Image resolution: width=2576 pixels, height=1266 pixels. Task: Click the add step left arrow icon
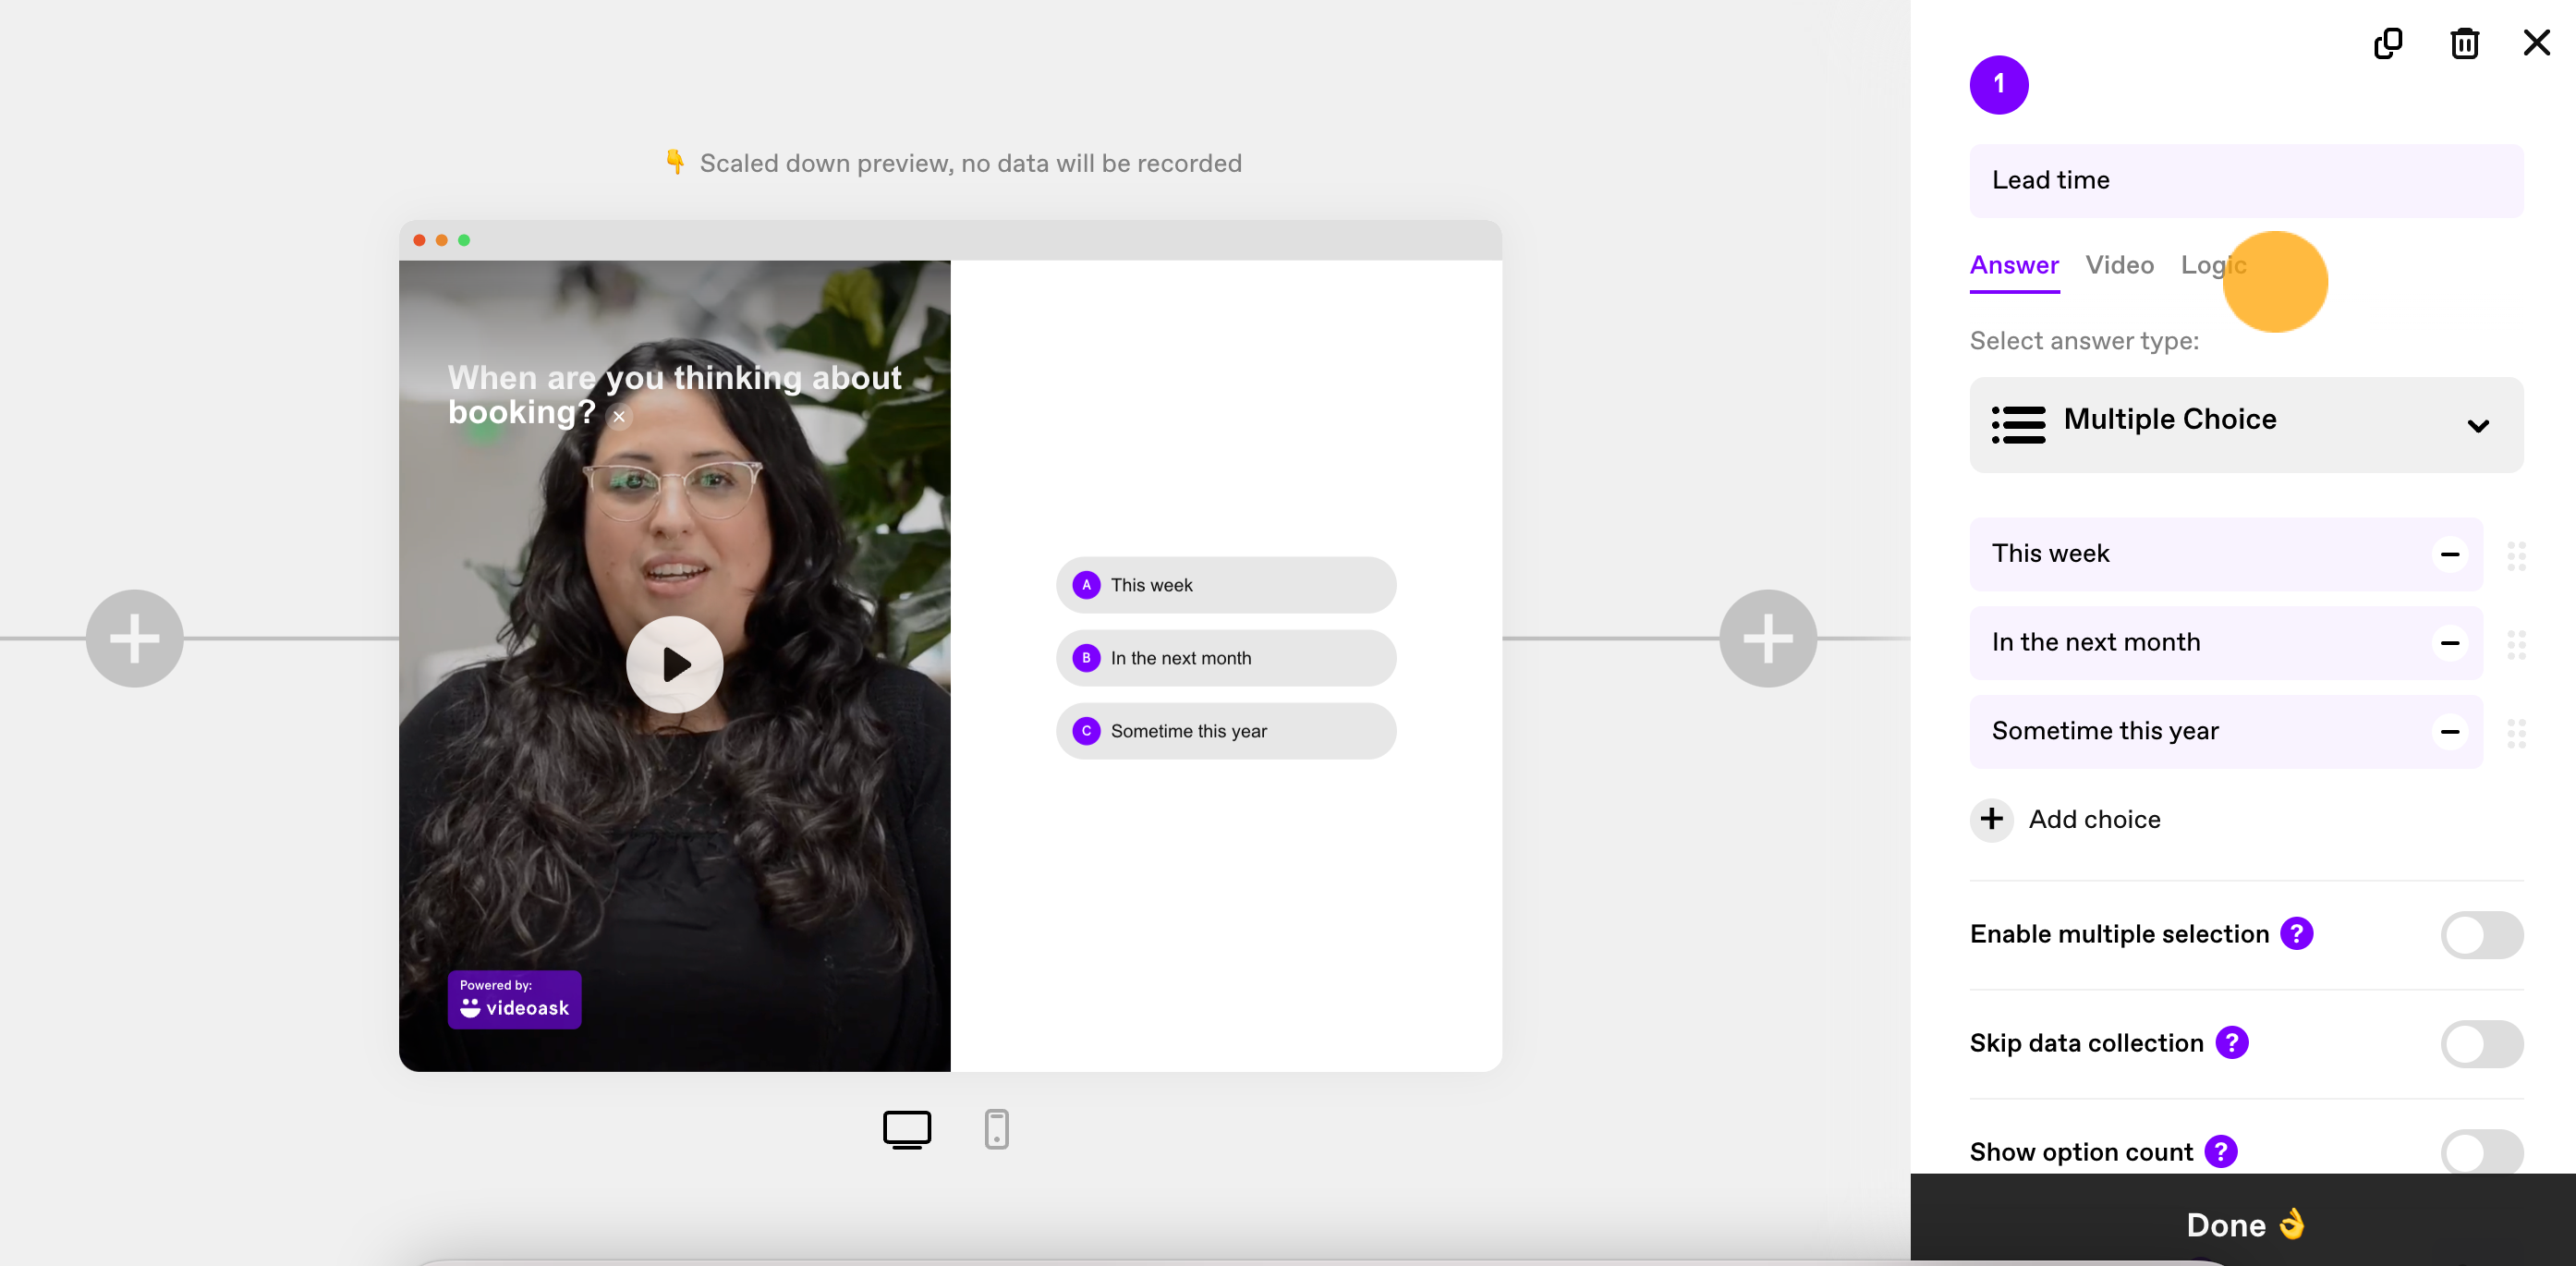point(131,637)
